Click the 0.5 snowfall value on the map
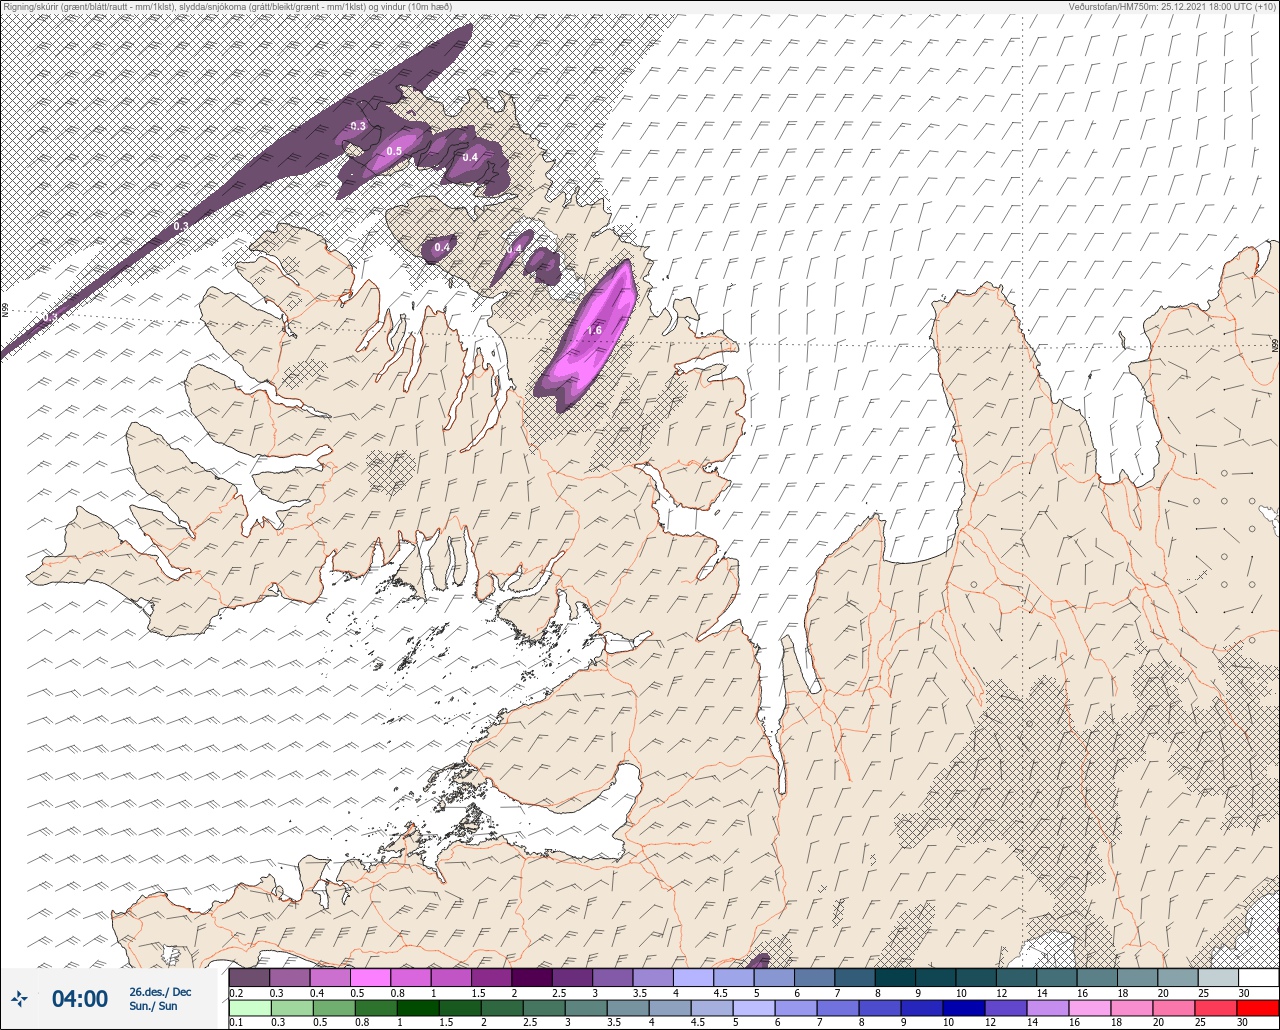The height and width of the screenshot is (1030, 1280). click(x=394, y=152)
